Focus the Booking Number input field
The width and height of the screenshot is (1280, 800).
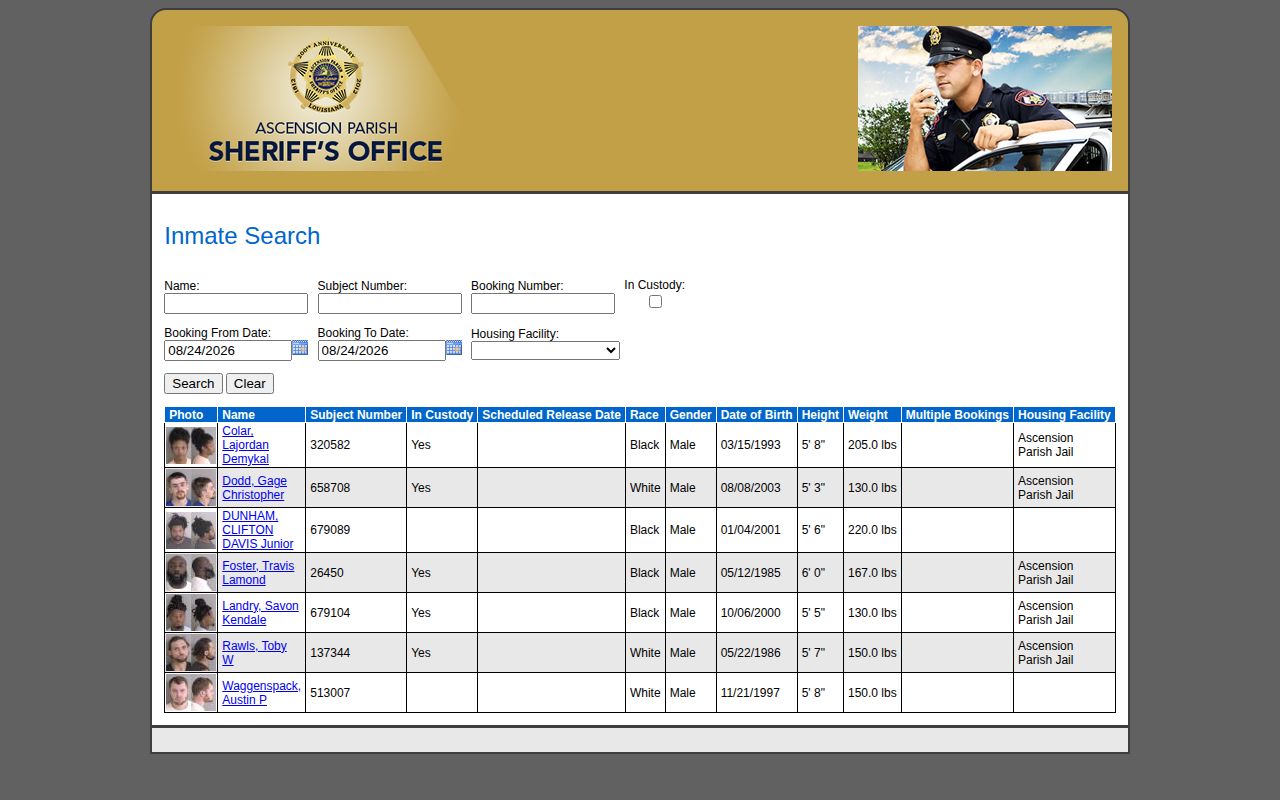tap(543, 303)
